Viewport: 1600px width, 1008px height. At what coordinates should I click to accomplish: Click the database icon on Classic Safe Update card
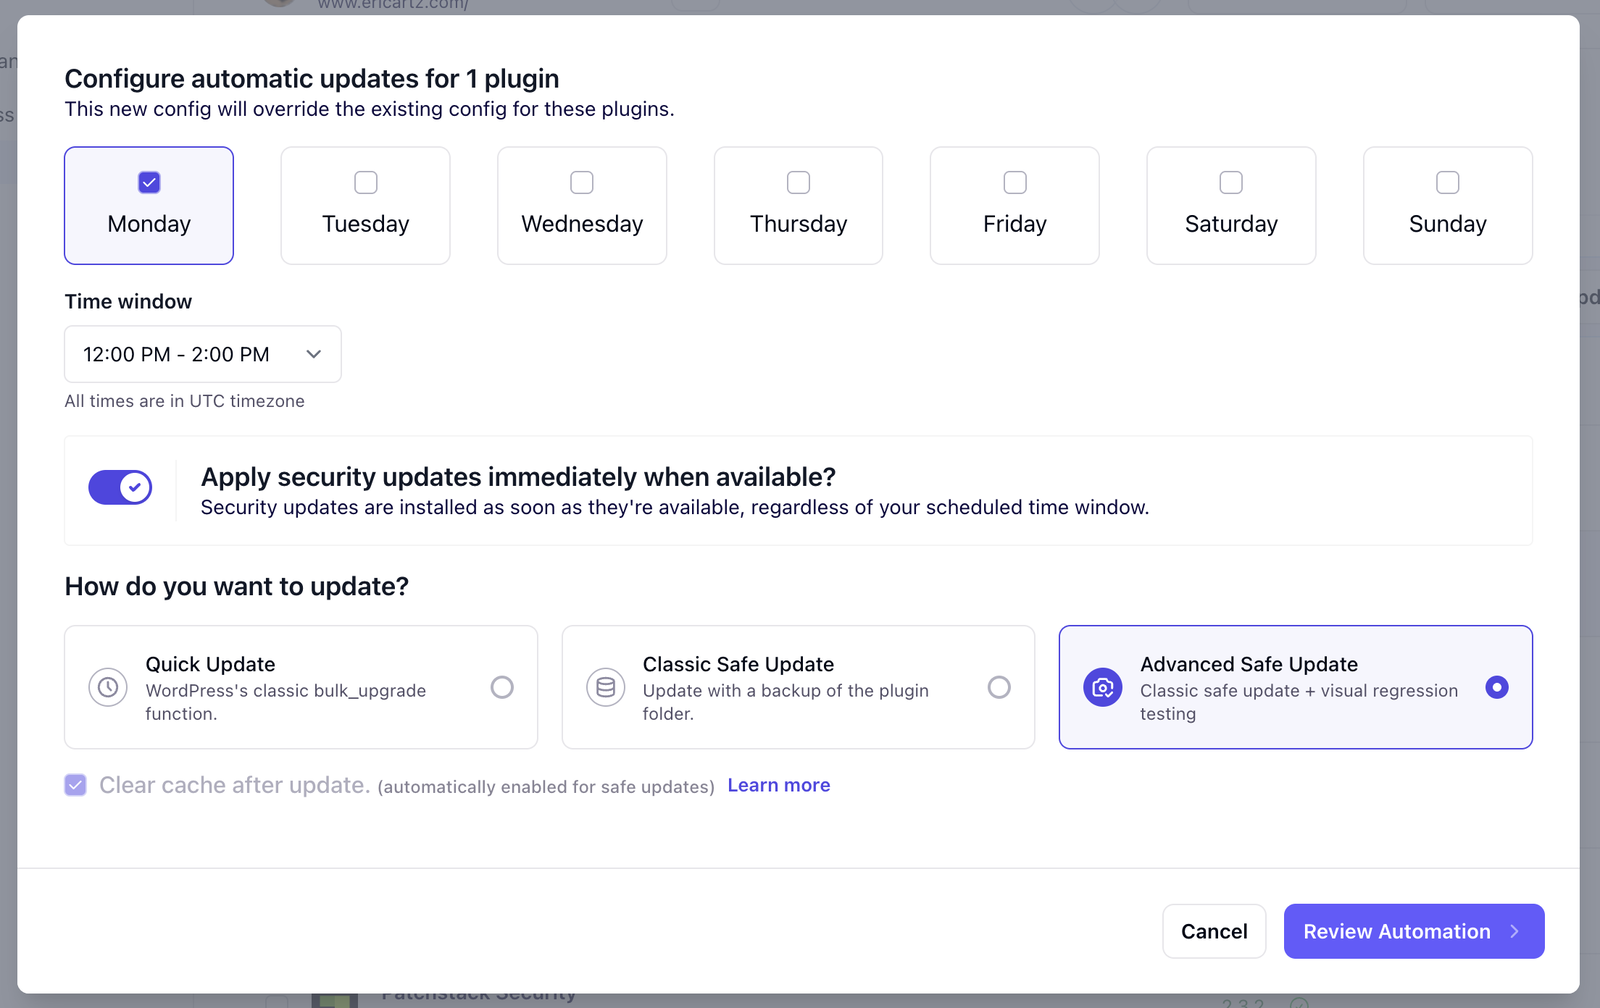tap(605, 687)
